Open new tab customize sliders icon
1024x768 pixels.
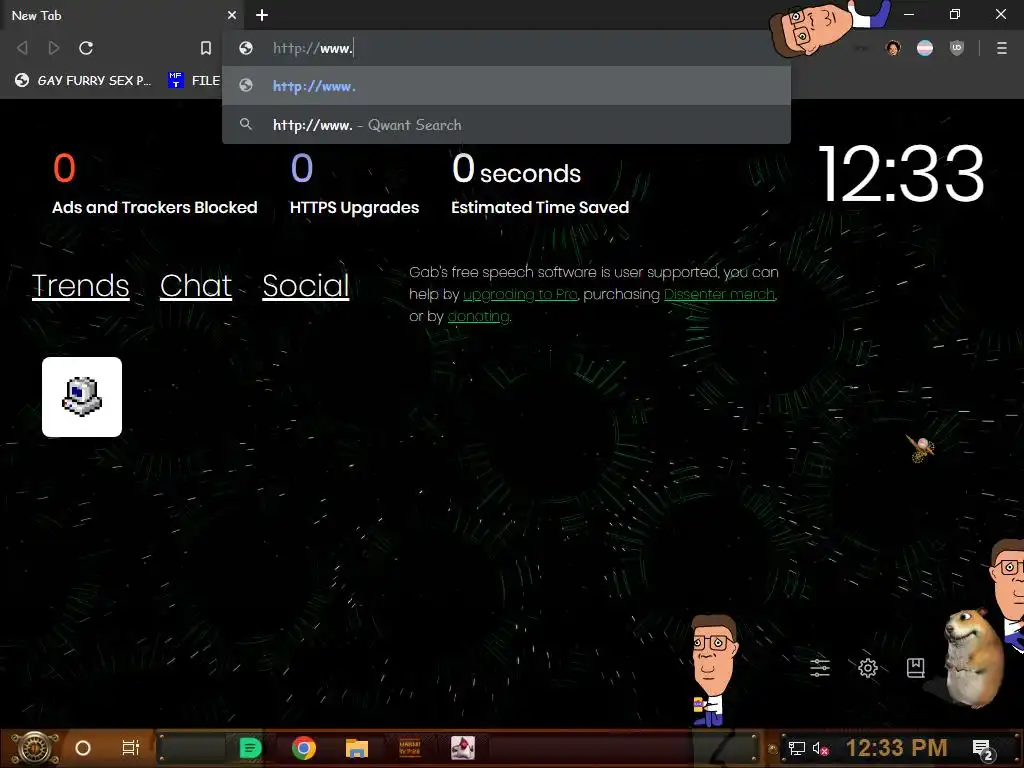tap(820, 667)
